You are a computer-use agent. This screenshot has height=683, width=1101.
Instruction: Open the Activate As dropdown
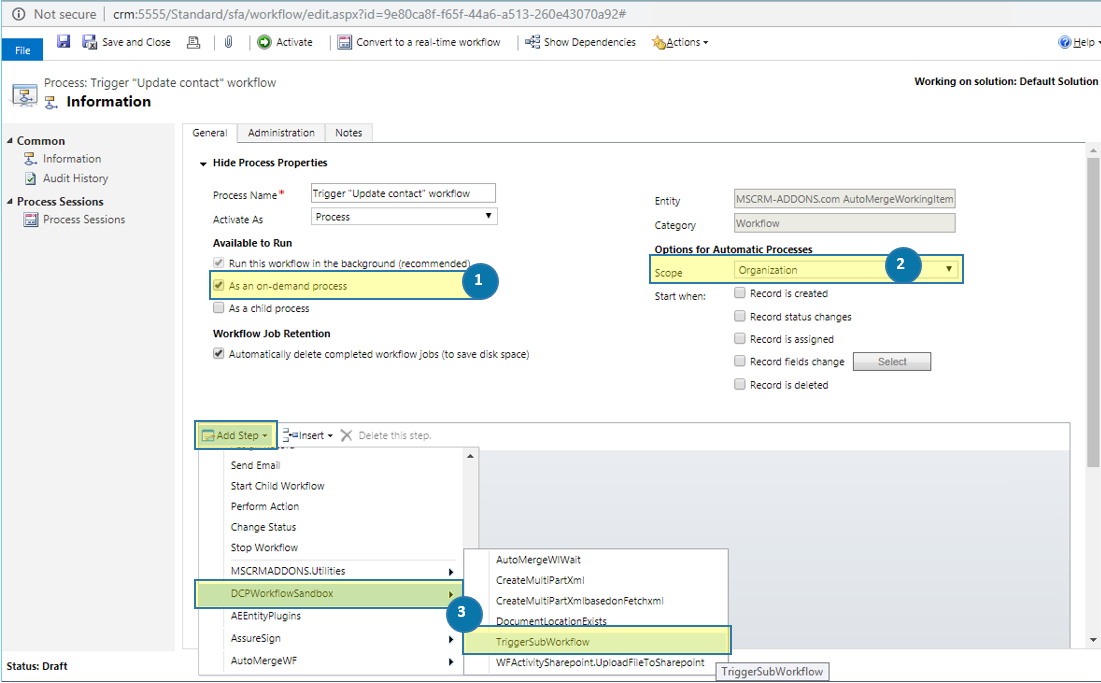404,216
